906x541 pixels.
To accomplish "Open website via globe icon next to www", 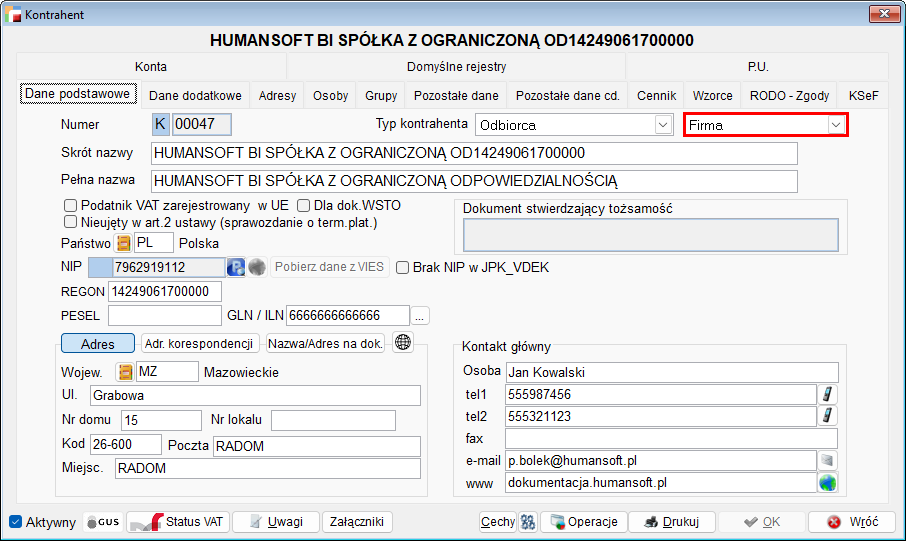I will point(827,483).
